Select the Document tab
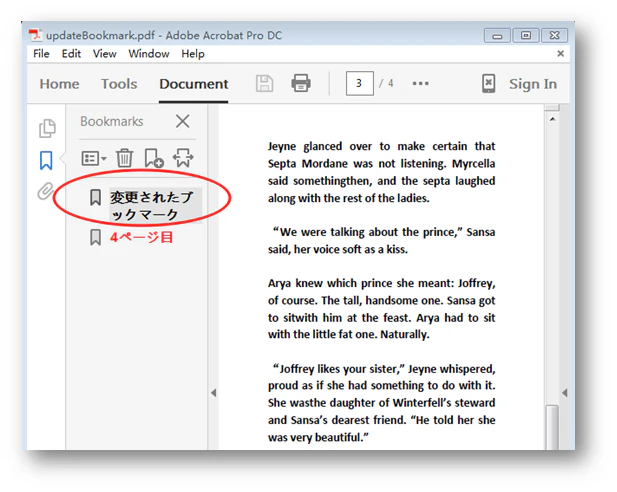The image size is (617, 492). coord(194,84)
